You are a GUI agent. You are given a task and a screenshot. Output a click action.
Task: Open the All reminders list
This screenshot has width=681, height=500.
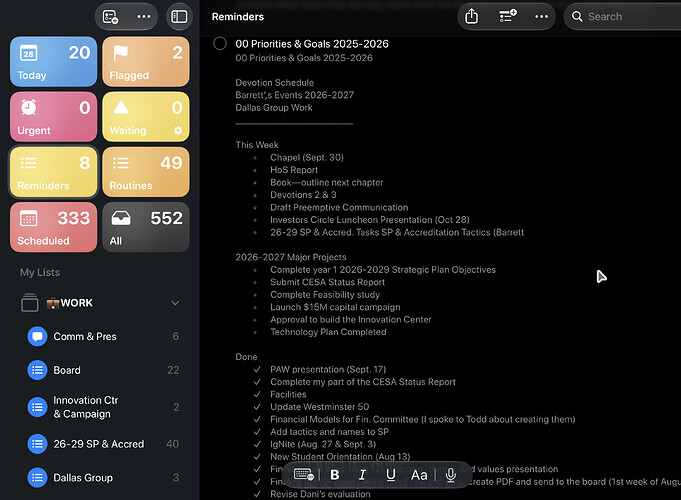[146, 227]
